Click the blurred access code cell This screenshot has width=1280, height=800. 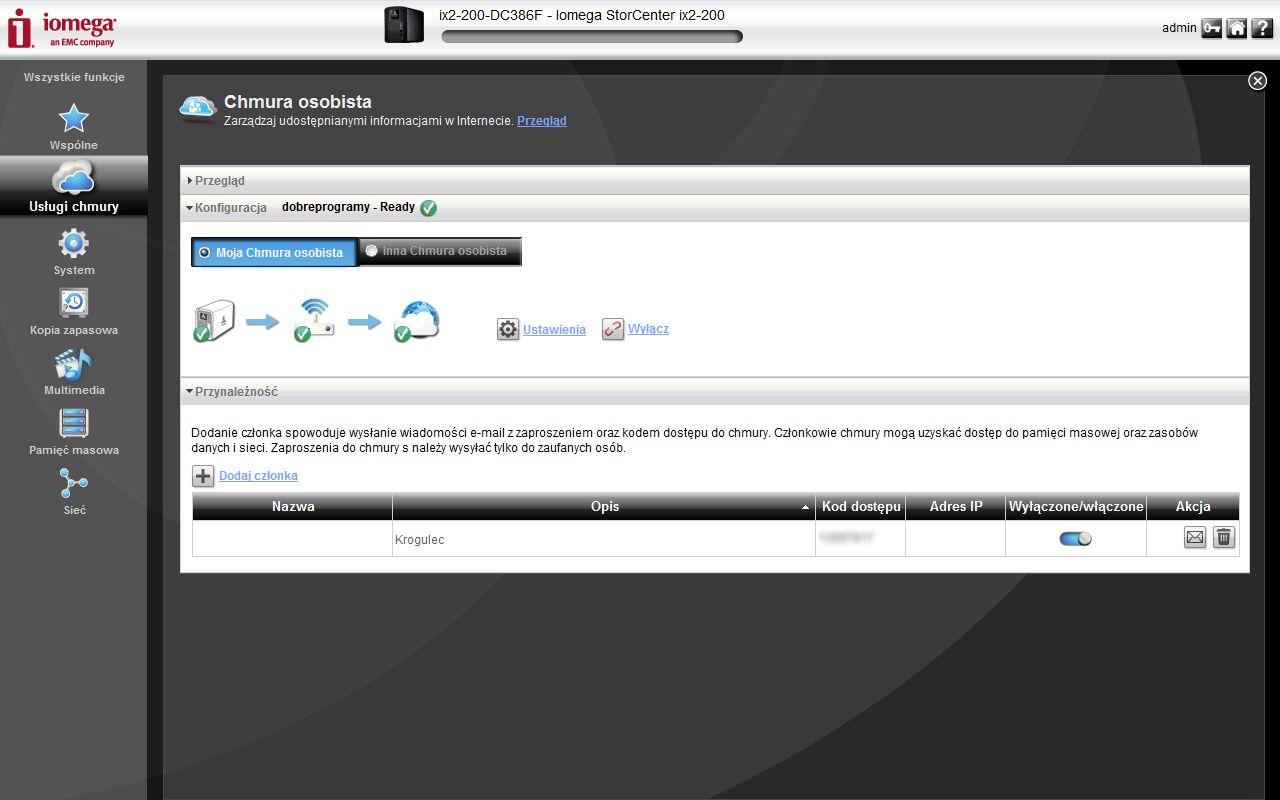(x=861, y=539)
